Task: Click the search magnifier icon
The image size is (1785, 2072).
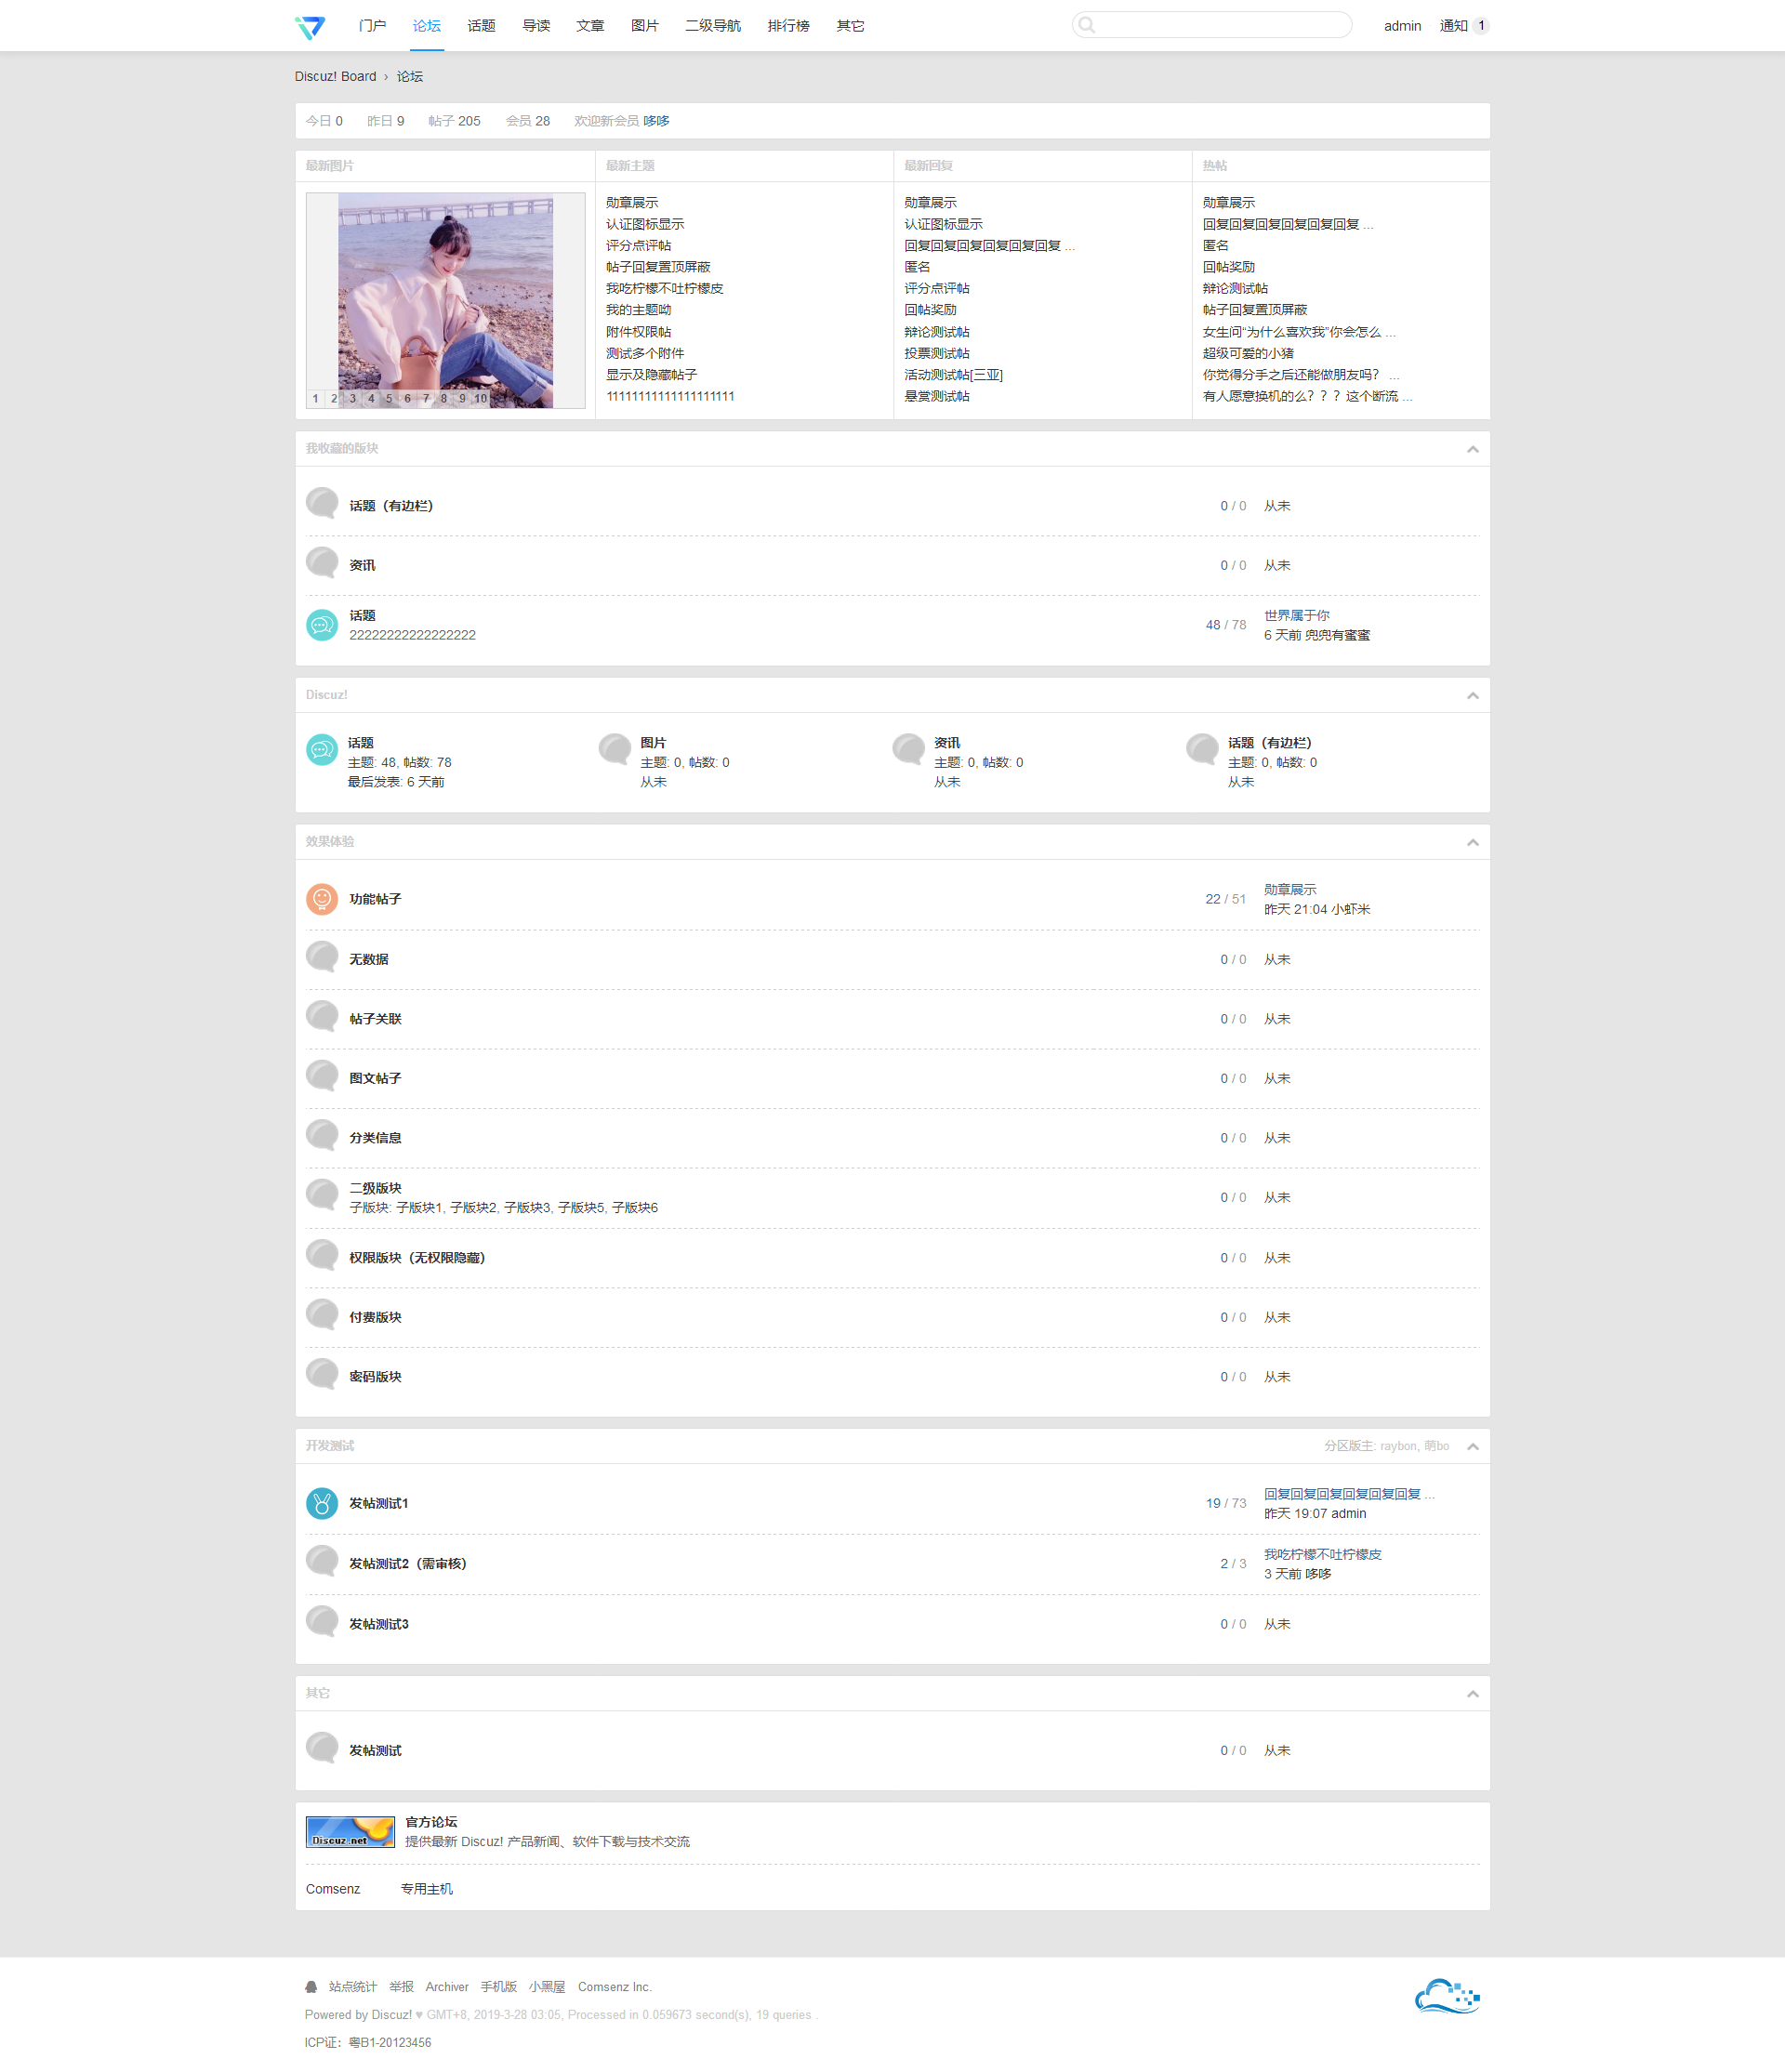Action: tap(1087, 25)
